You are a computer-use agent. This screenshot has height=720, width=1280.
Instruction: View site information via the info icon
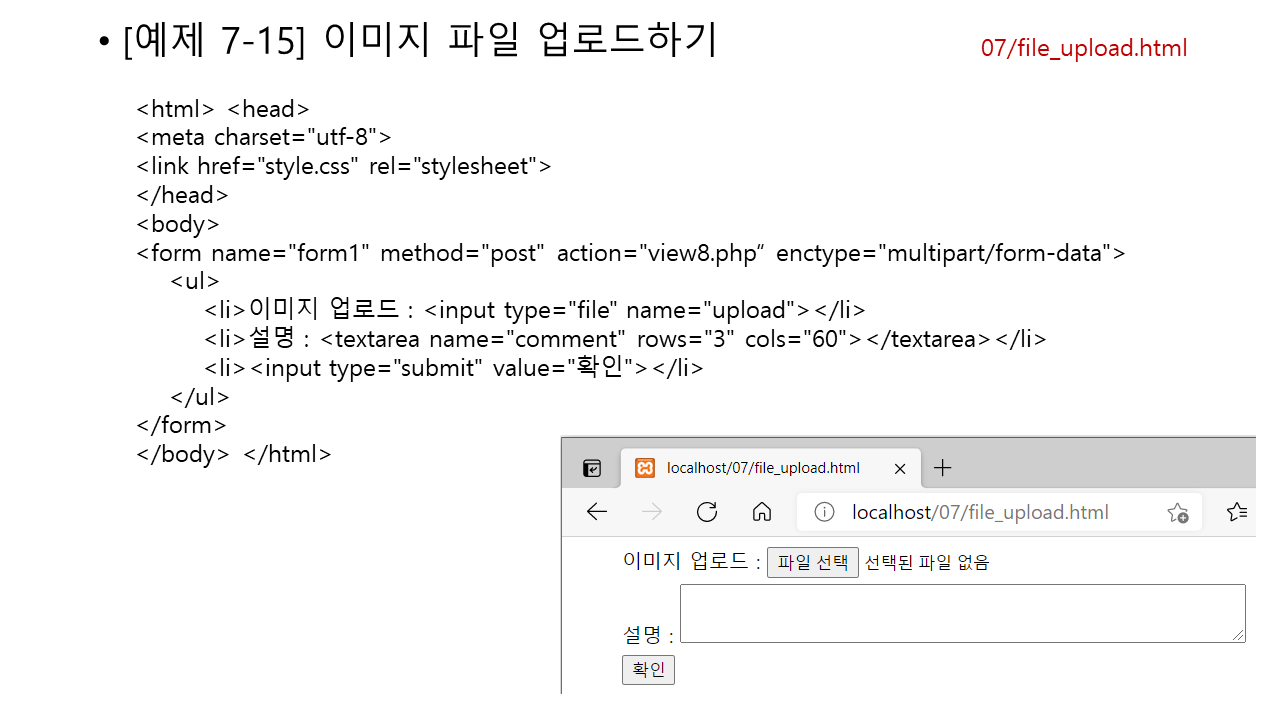(824, 512)
